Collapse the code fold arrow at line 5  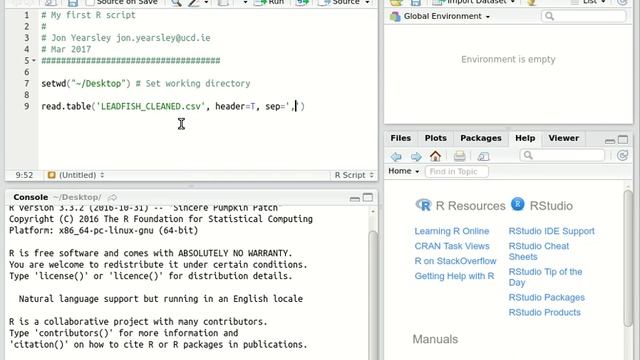34,60
